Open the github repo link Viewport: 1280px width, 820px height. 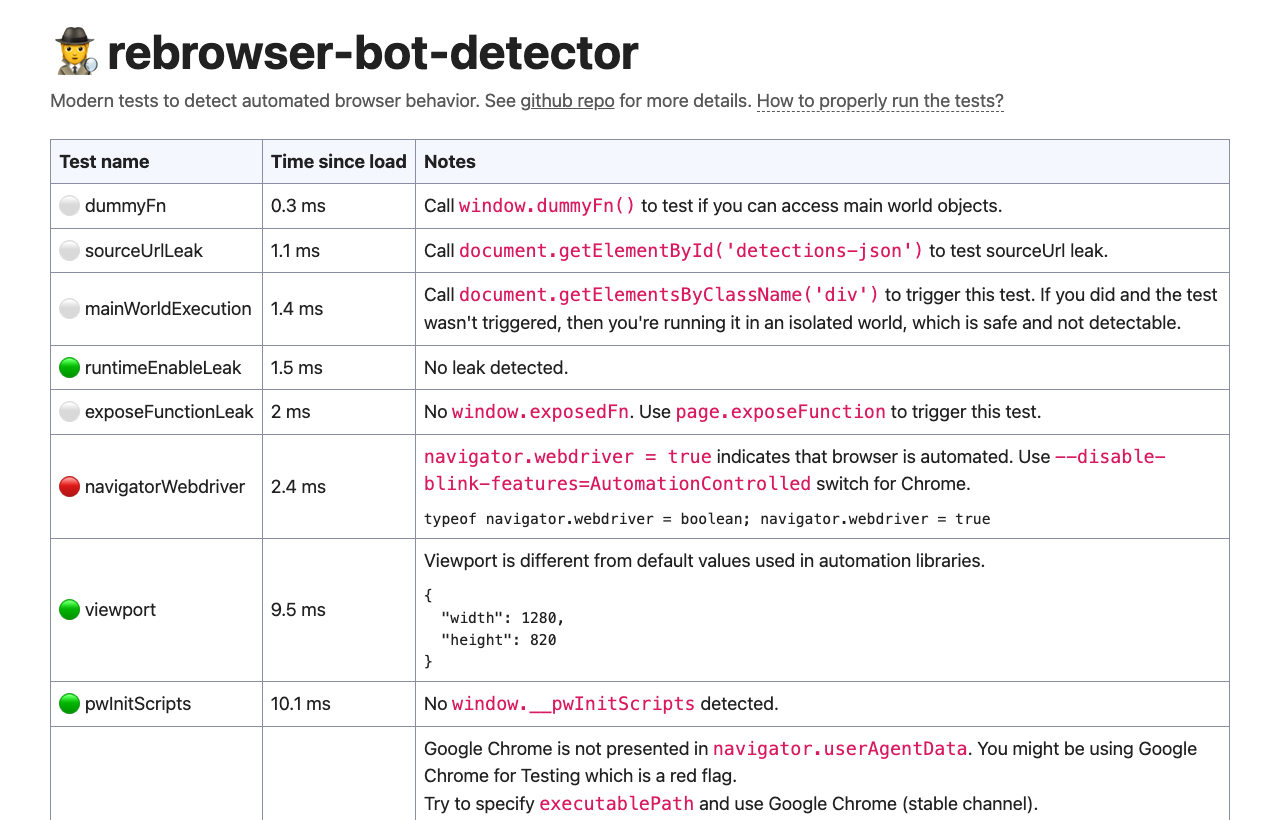pos(567,101)
